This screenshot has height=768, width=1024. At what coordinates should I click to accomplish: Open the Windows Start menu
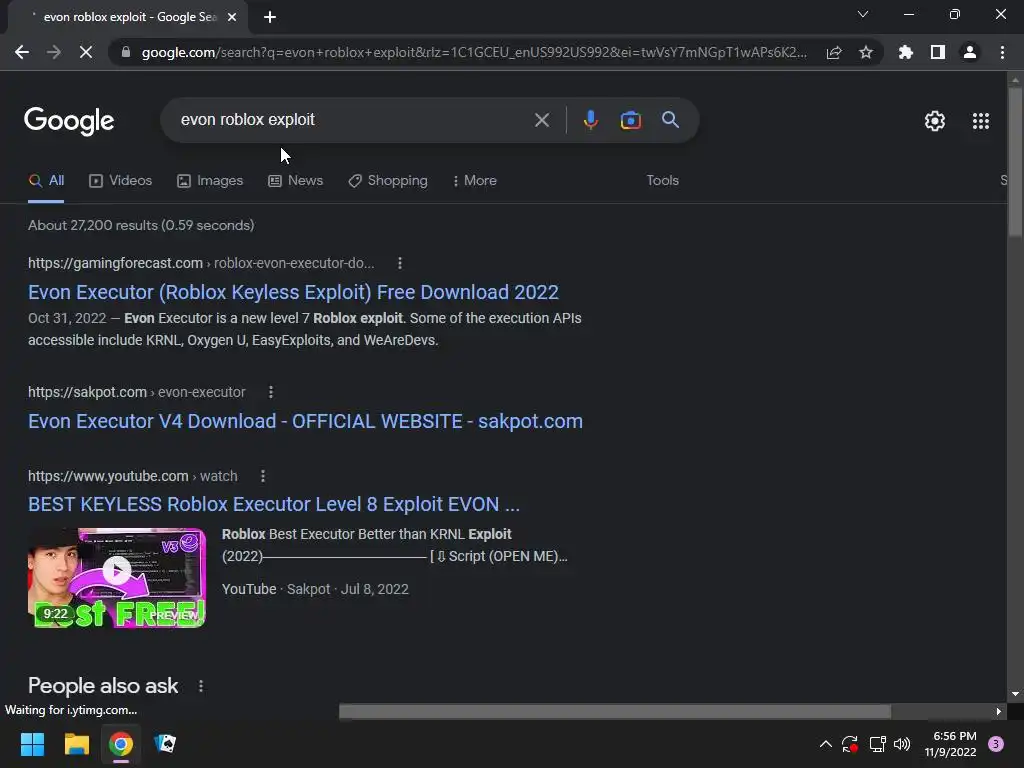coord(32,744)
